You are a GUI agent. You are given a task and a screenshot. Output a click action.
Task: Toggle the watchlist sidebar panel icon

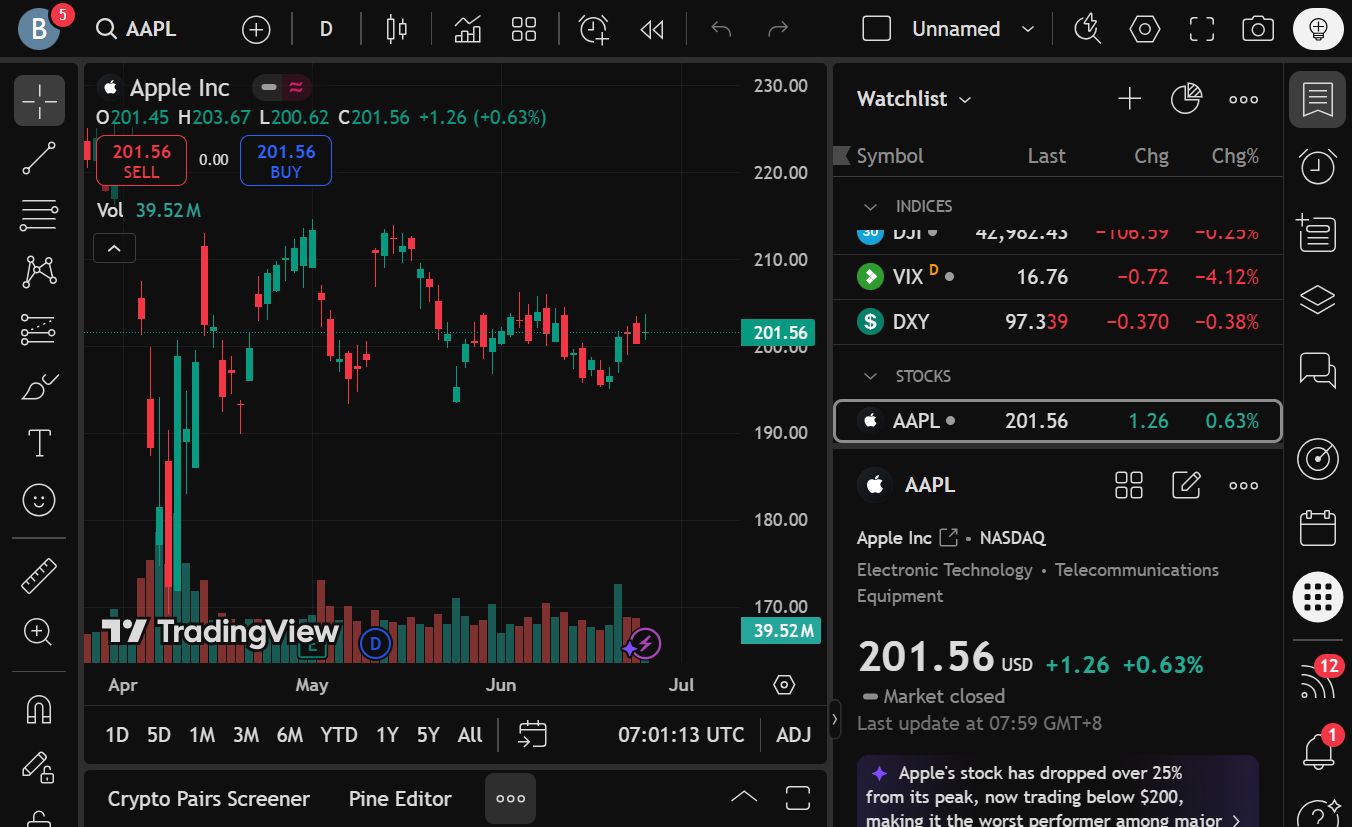tap(1317, 99)
